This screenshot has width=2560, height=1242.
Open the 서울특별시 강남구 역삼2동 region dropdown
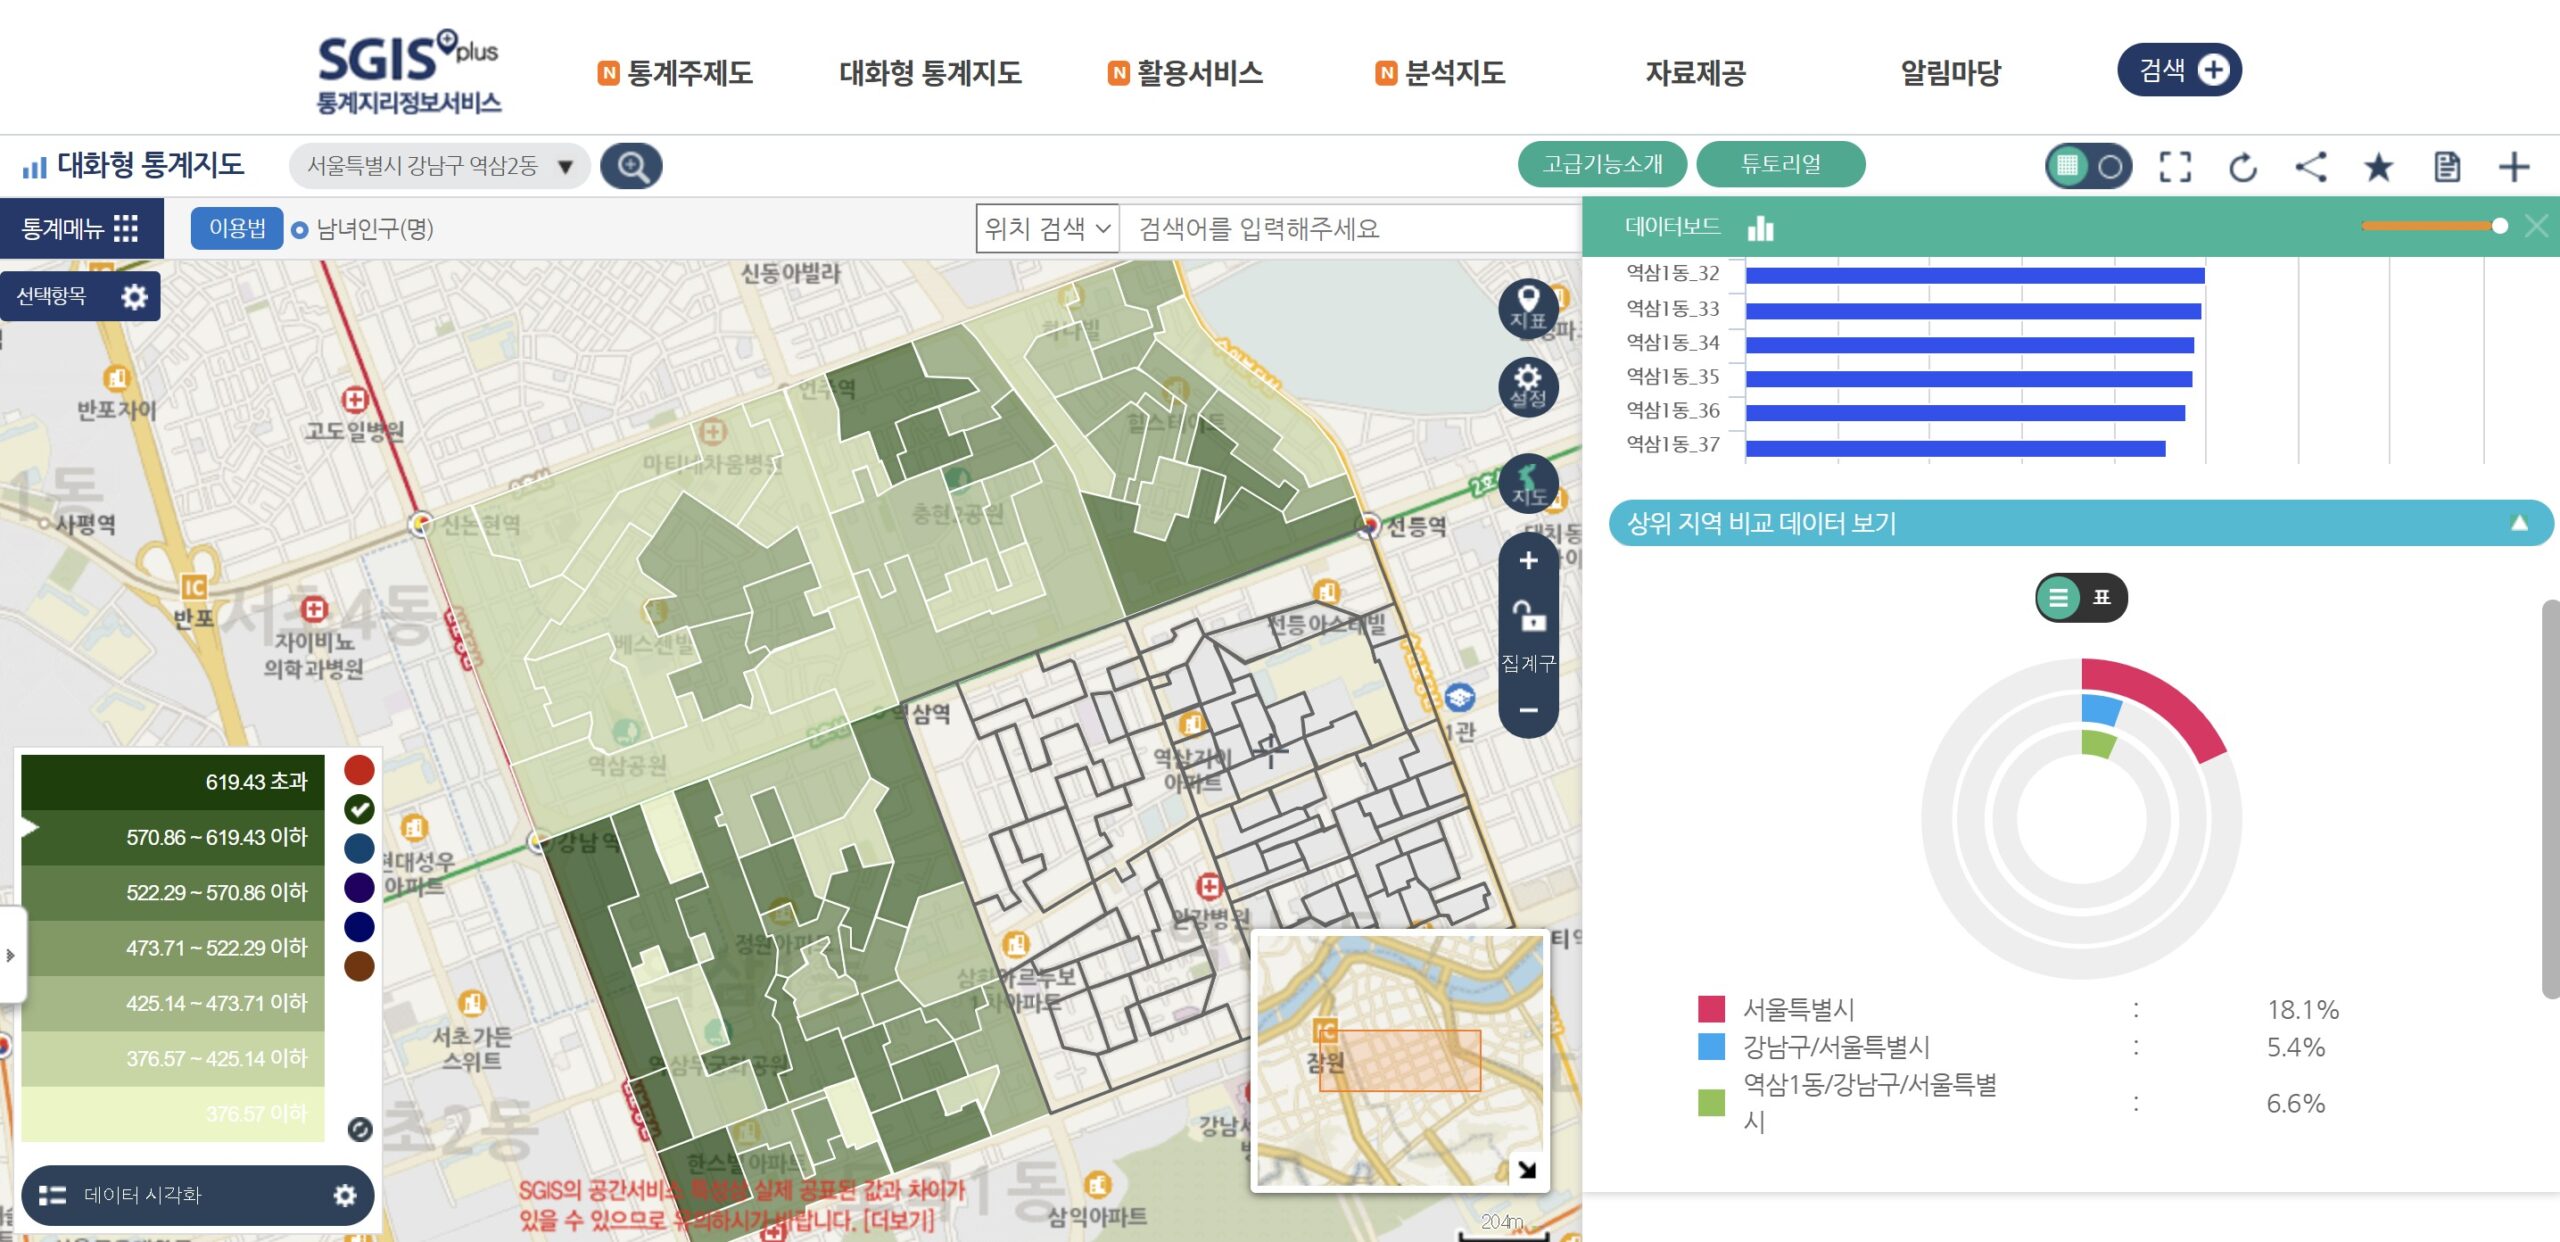pyautogui.click(x=440, y=166)
